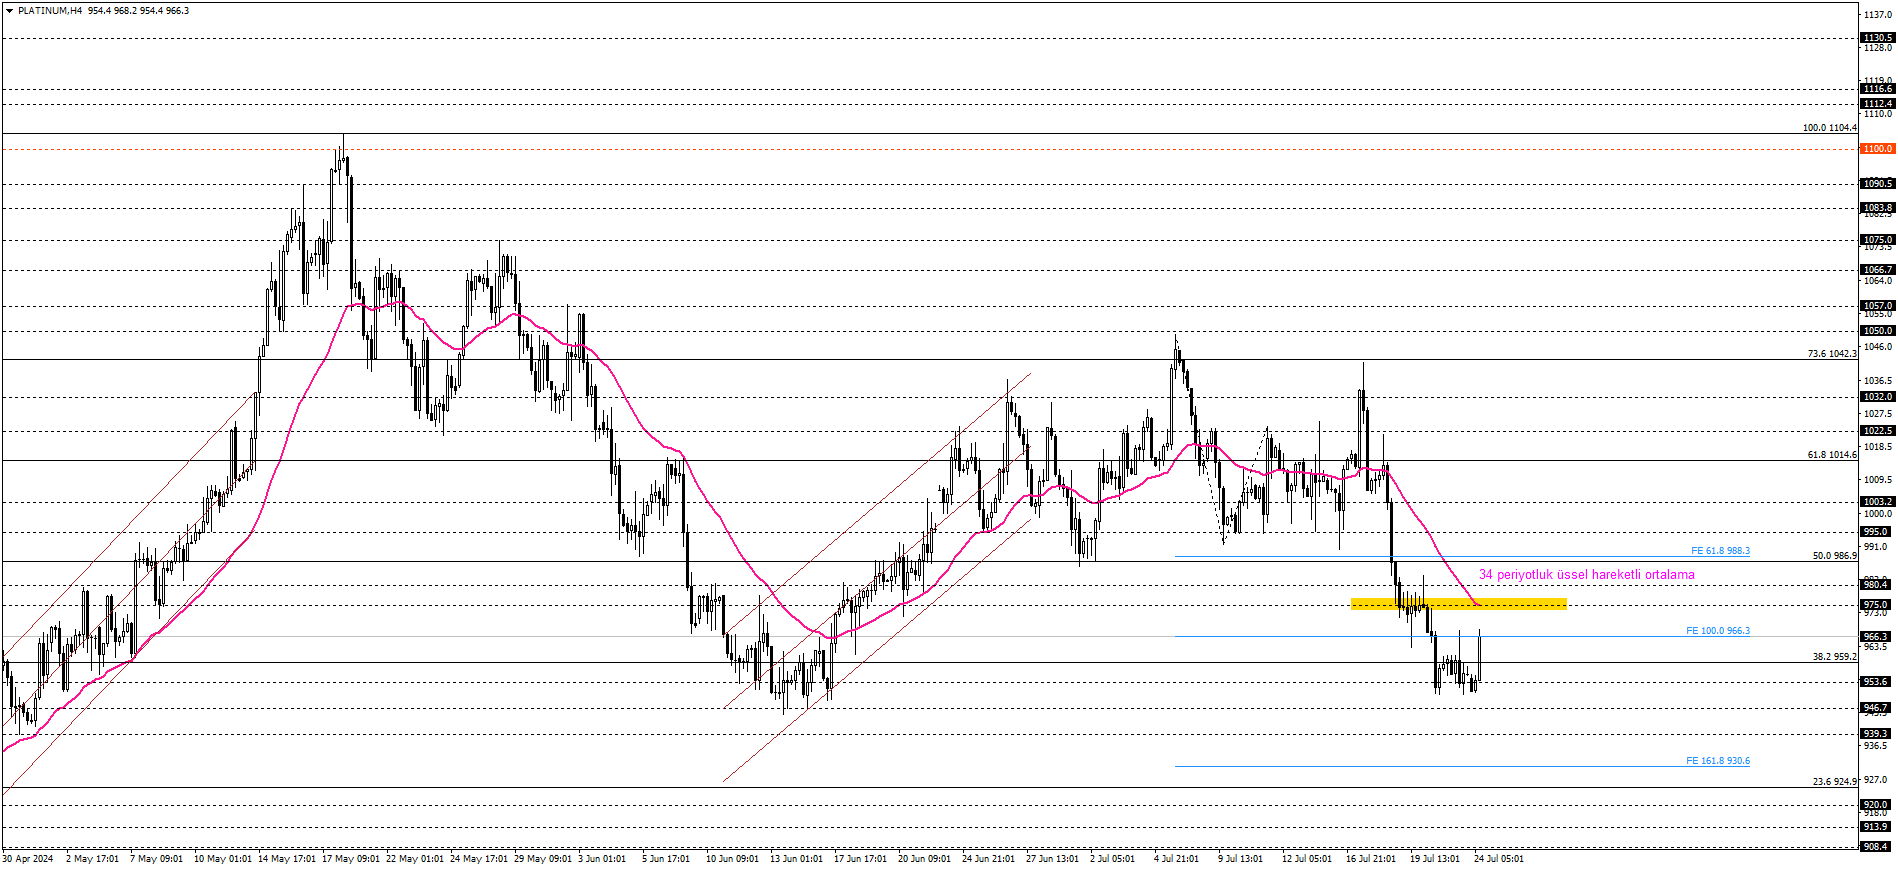Image resolution: width=1898 pixels, height=870 pixels.
Task: Click the 7 May 09:01 time label
Action: tap(156, 859)
